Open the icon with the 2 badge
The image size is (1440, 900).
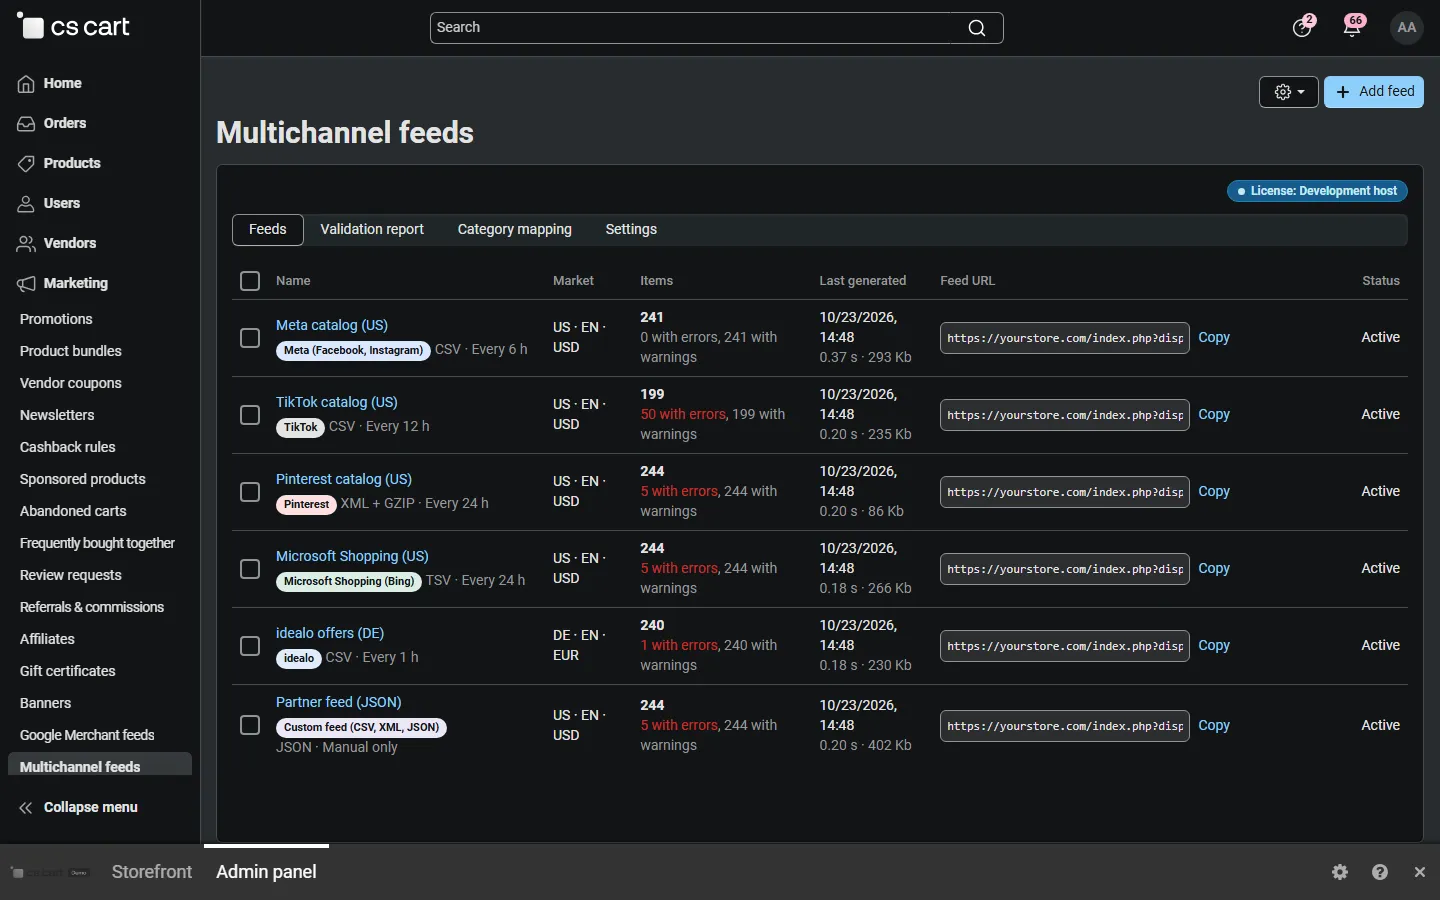1302,27
